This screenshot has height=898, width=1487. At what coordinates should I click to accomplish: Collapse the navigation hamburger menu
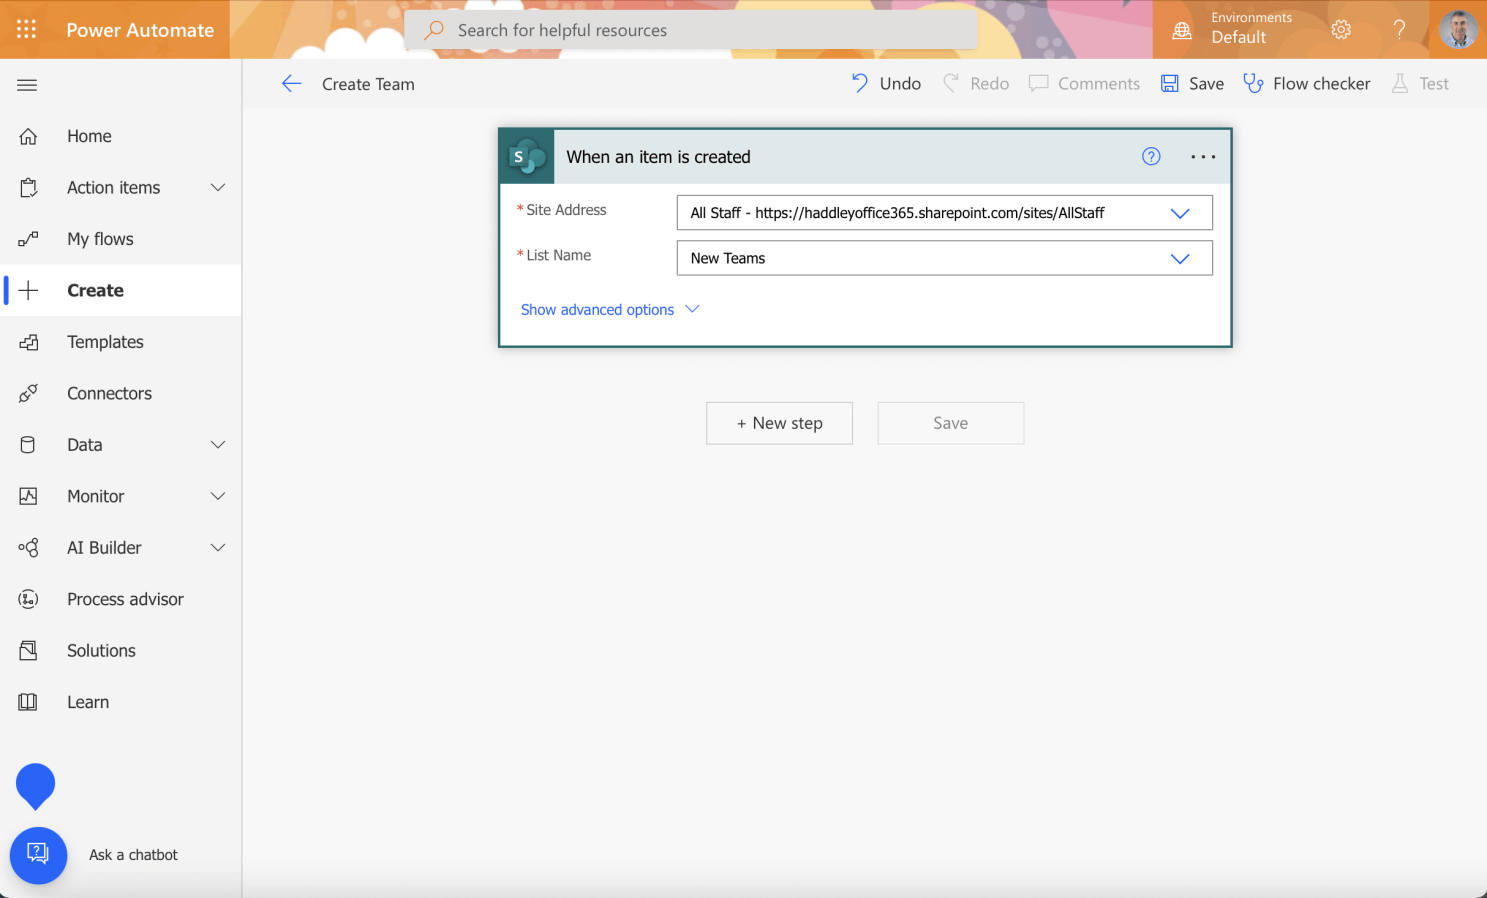click(27, 85)
